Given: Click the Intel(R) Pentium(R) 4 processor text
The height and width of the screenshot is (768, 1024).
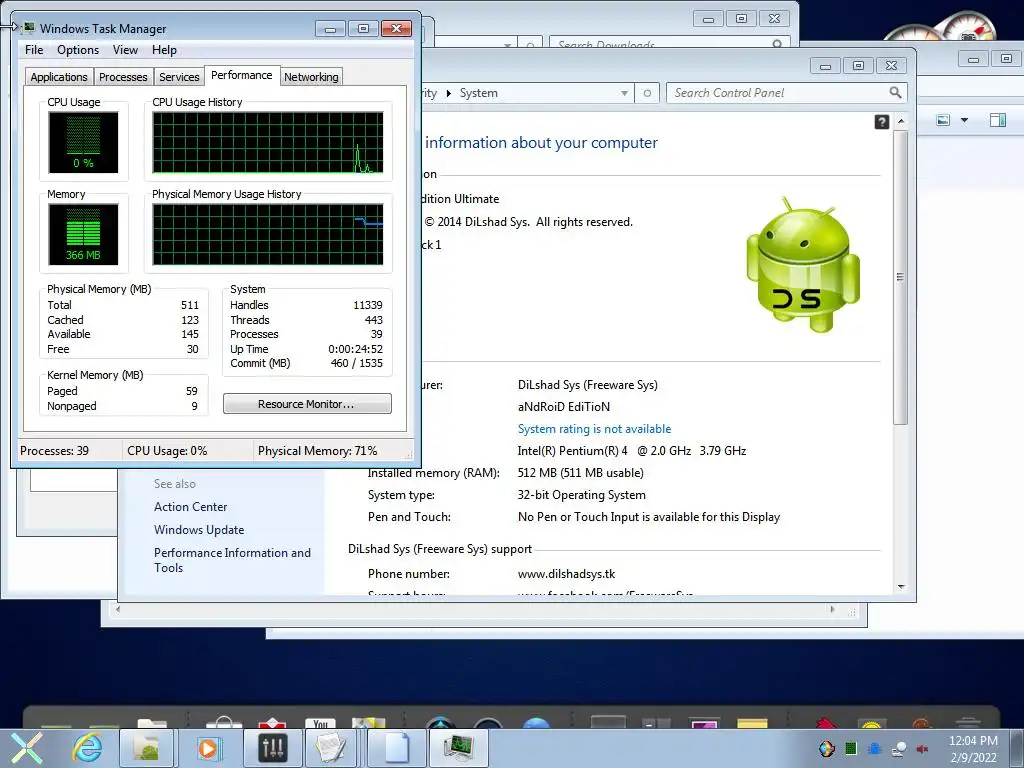Looking at the screenshot, I should (x=632, y=451).
